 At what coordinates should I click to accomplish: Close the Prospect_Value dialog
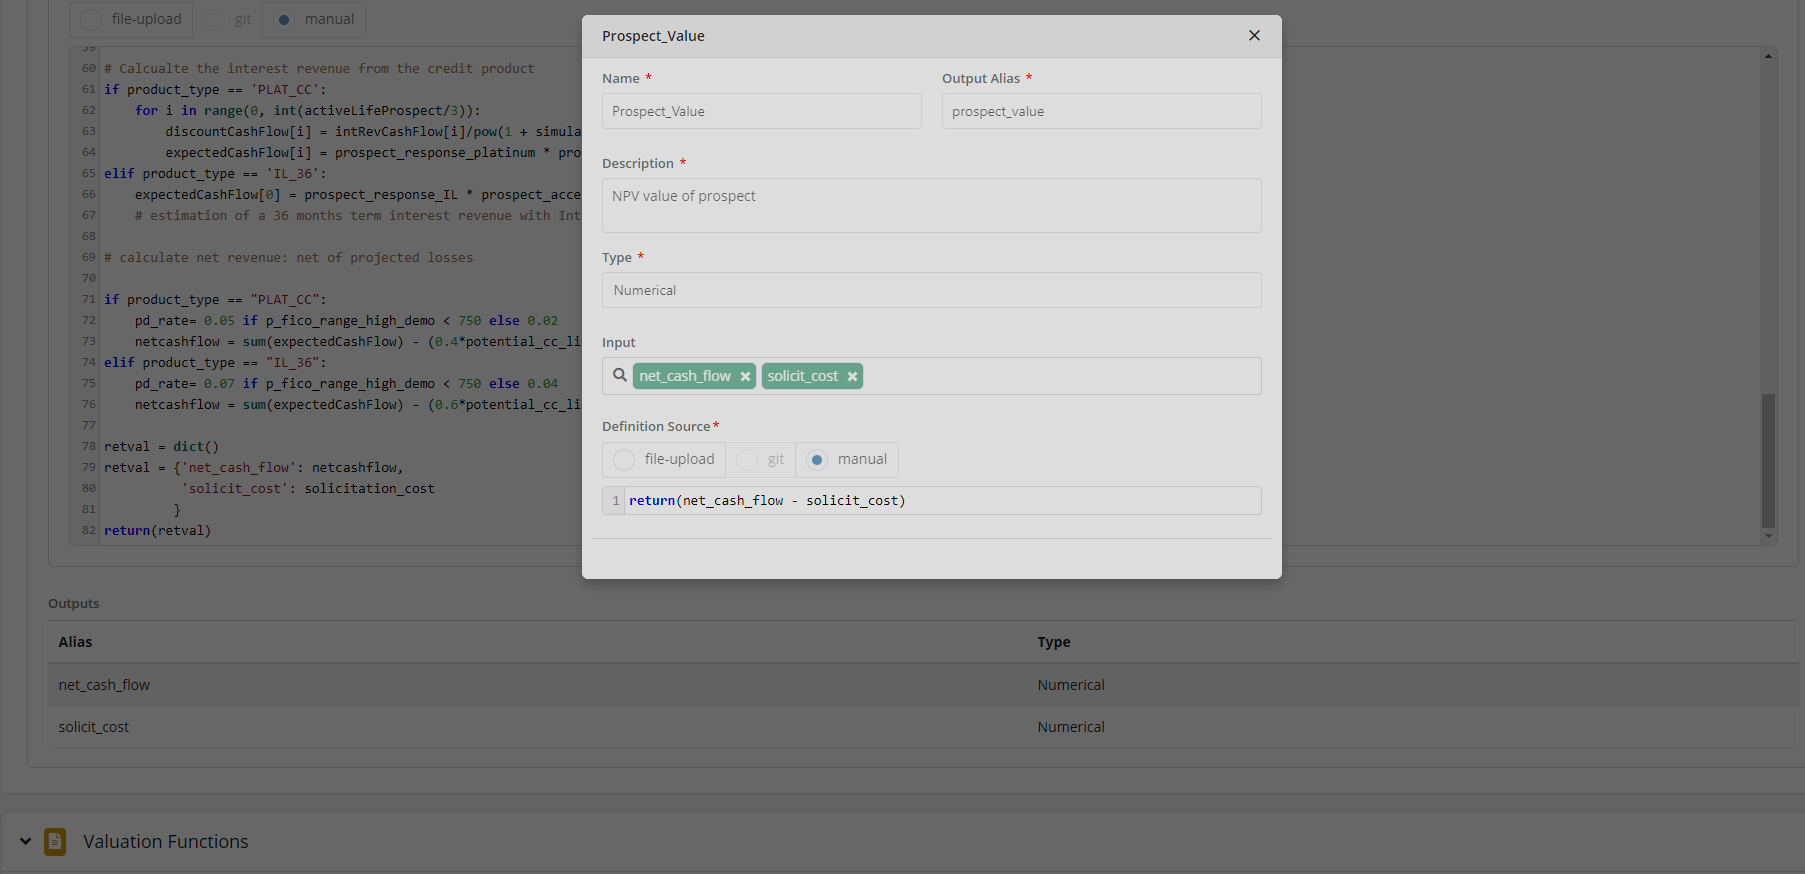[x=1254, y=36]
